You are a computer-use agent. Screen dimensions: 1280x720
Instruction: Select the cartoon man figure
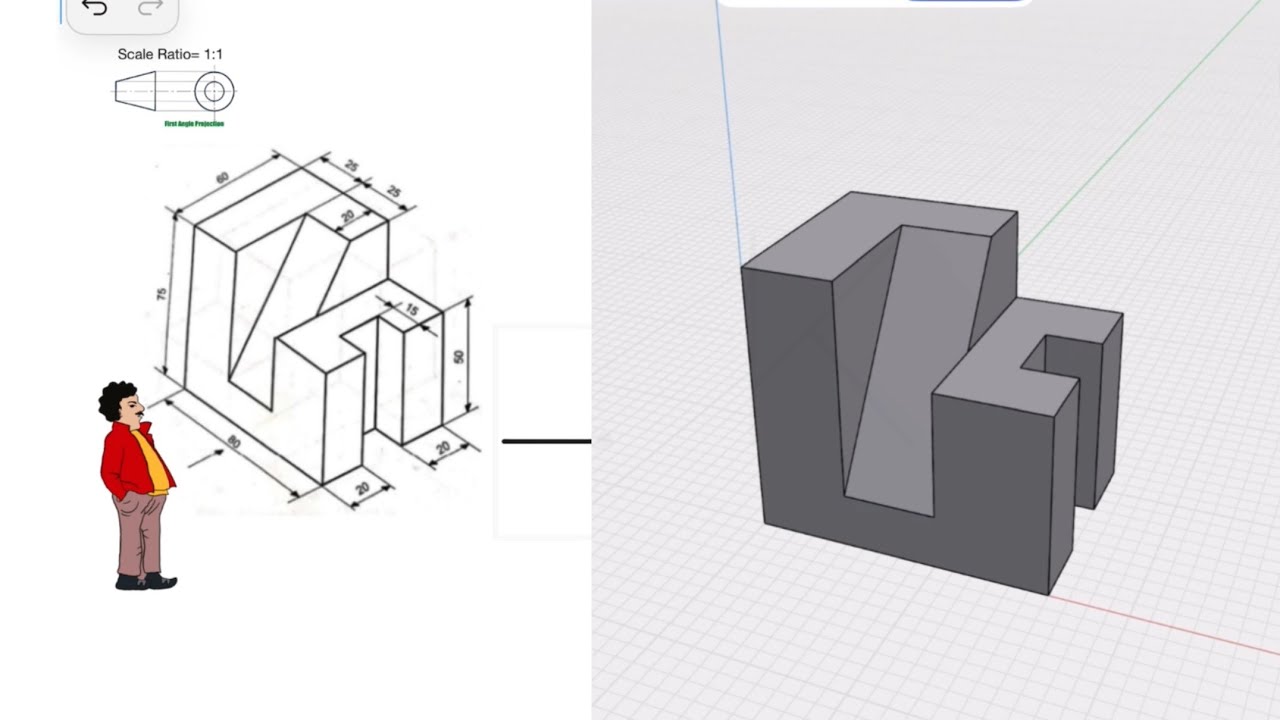(x=138, y=485)
